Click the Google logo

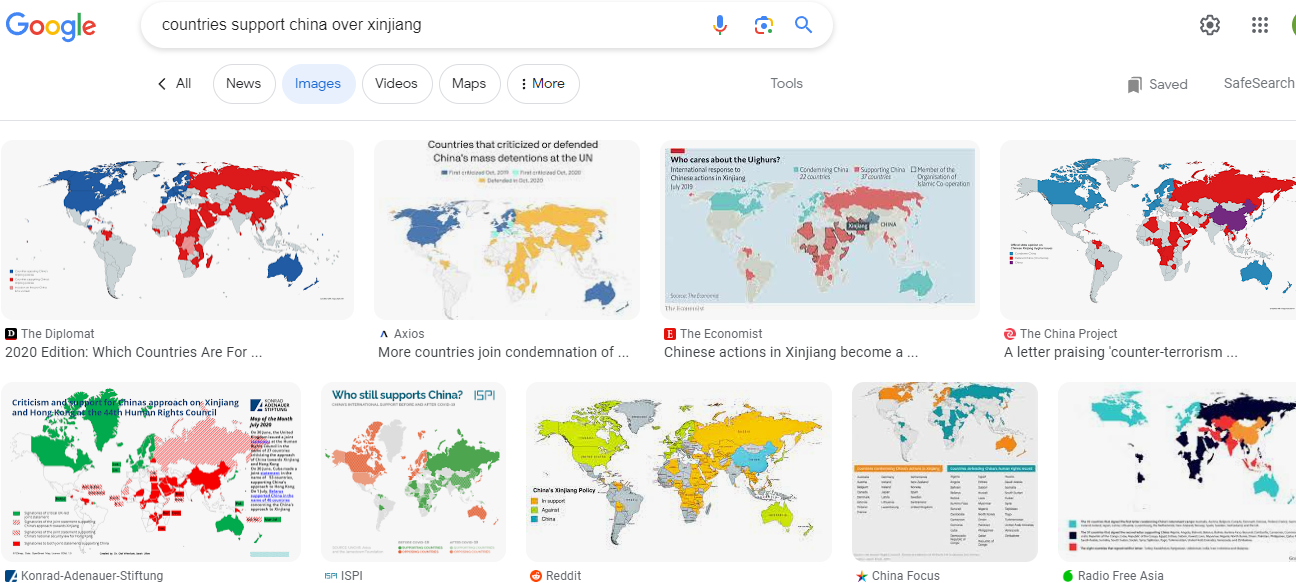coord(51,27)
